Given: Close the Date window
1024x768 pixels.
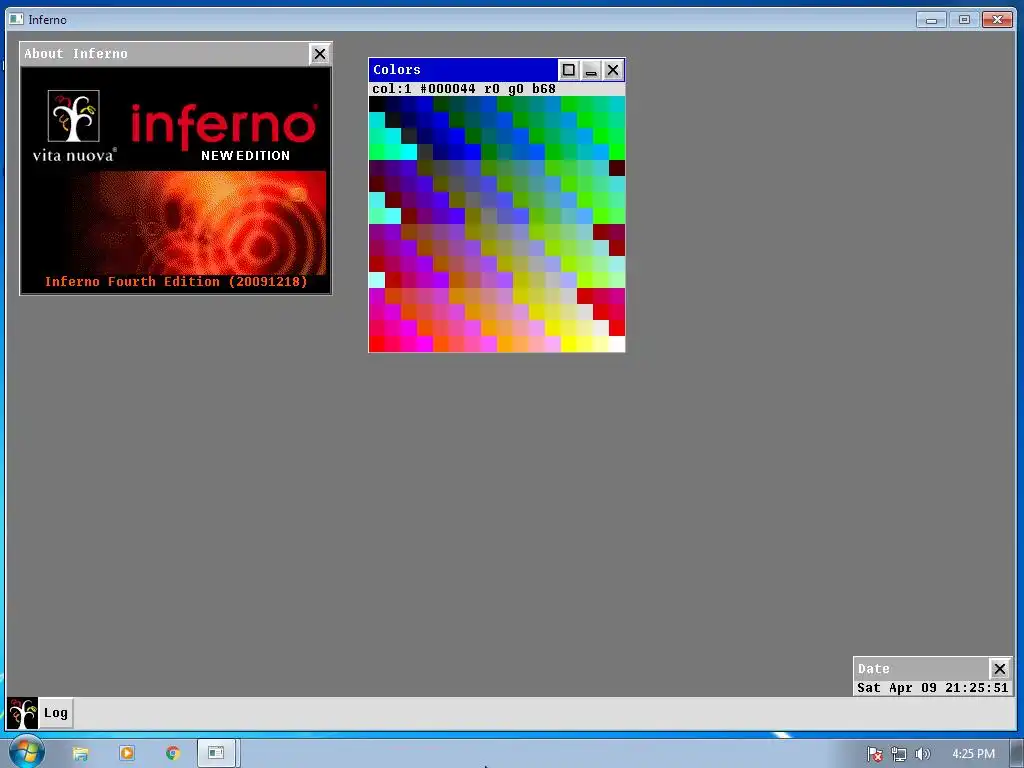Looking at the screenshot, I should pyautogui.click(x=999, y=669).
